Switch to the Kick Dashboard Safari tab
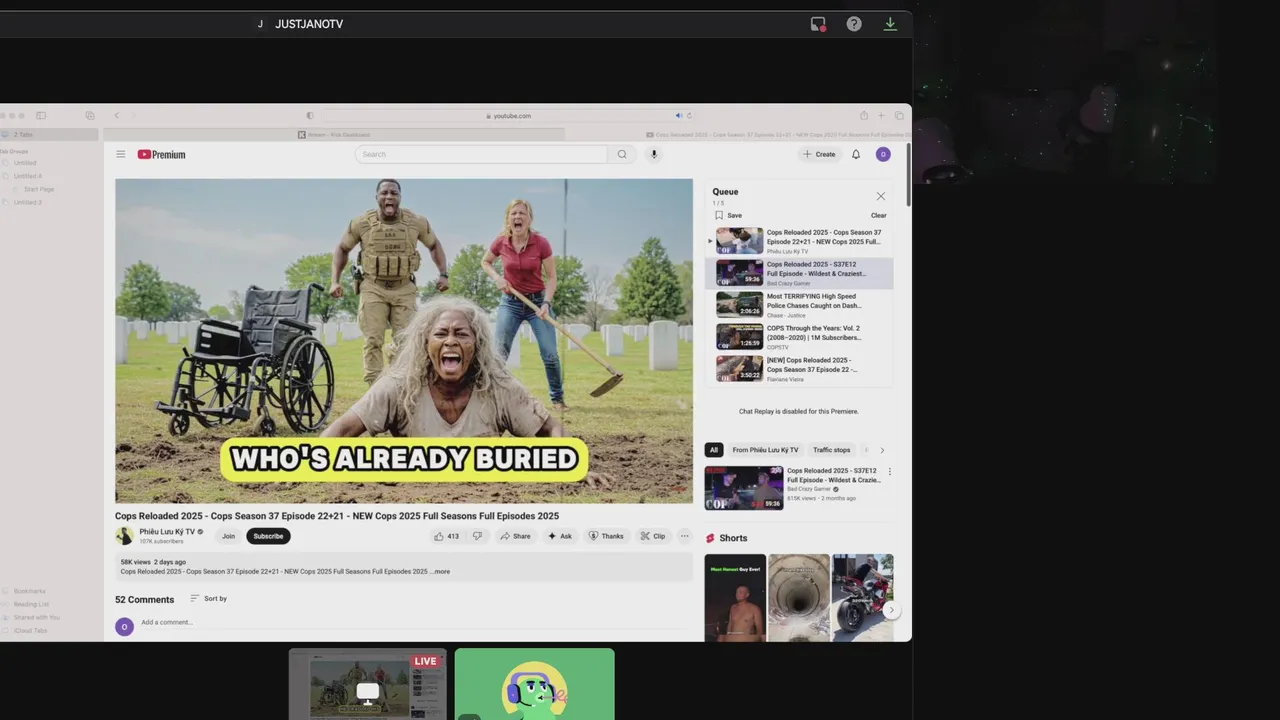This screenshot has width=1280, height=720. 334,134
